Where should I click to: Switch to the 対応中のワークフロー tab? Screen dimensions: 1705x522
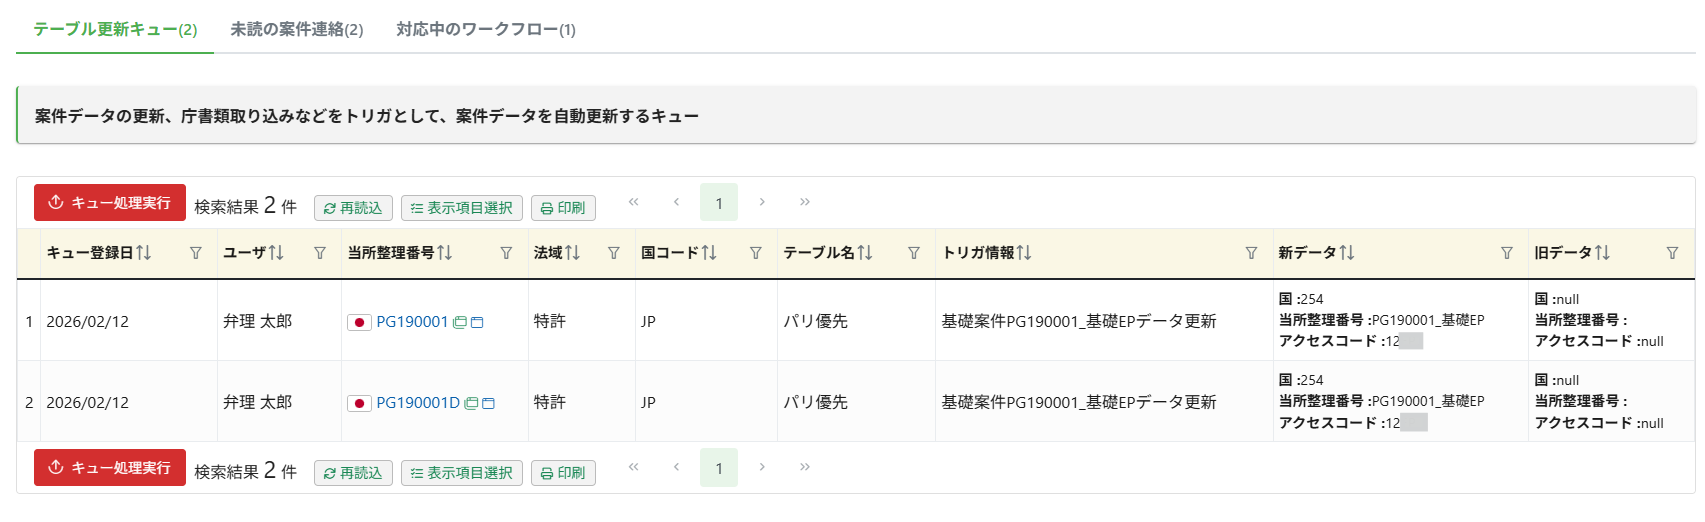point(486,29)
